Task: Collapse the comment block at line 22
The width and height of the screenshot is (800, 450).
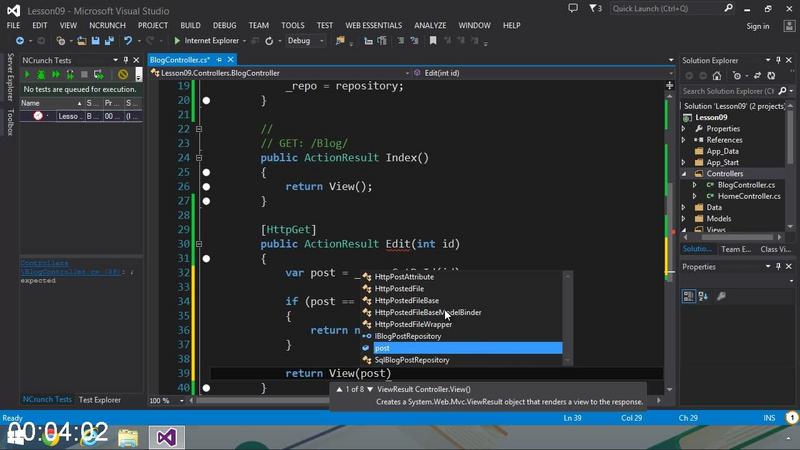Action: (199, 129)
